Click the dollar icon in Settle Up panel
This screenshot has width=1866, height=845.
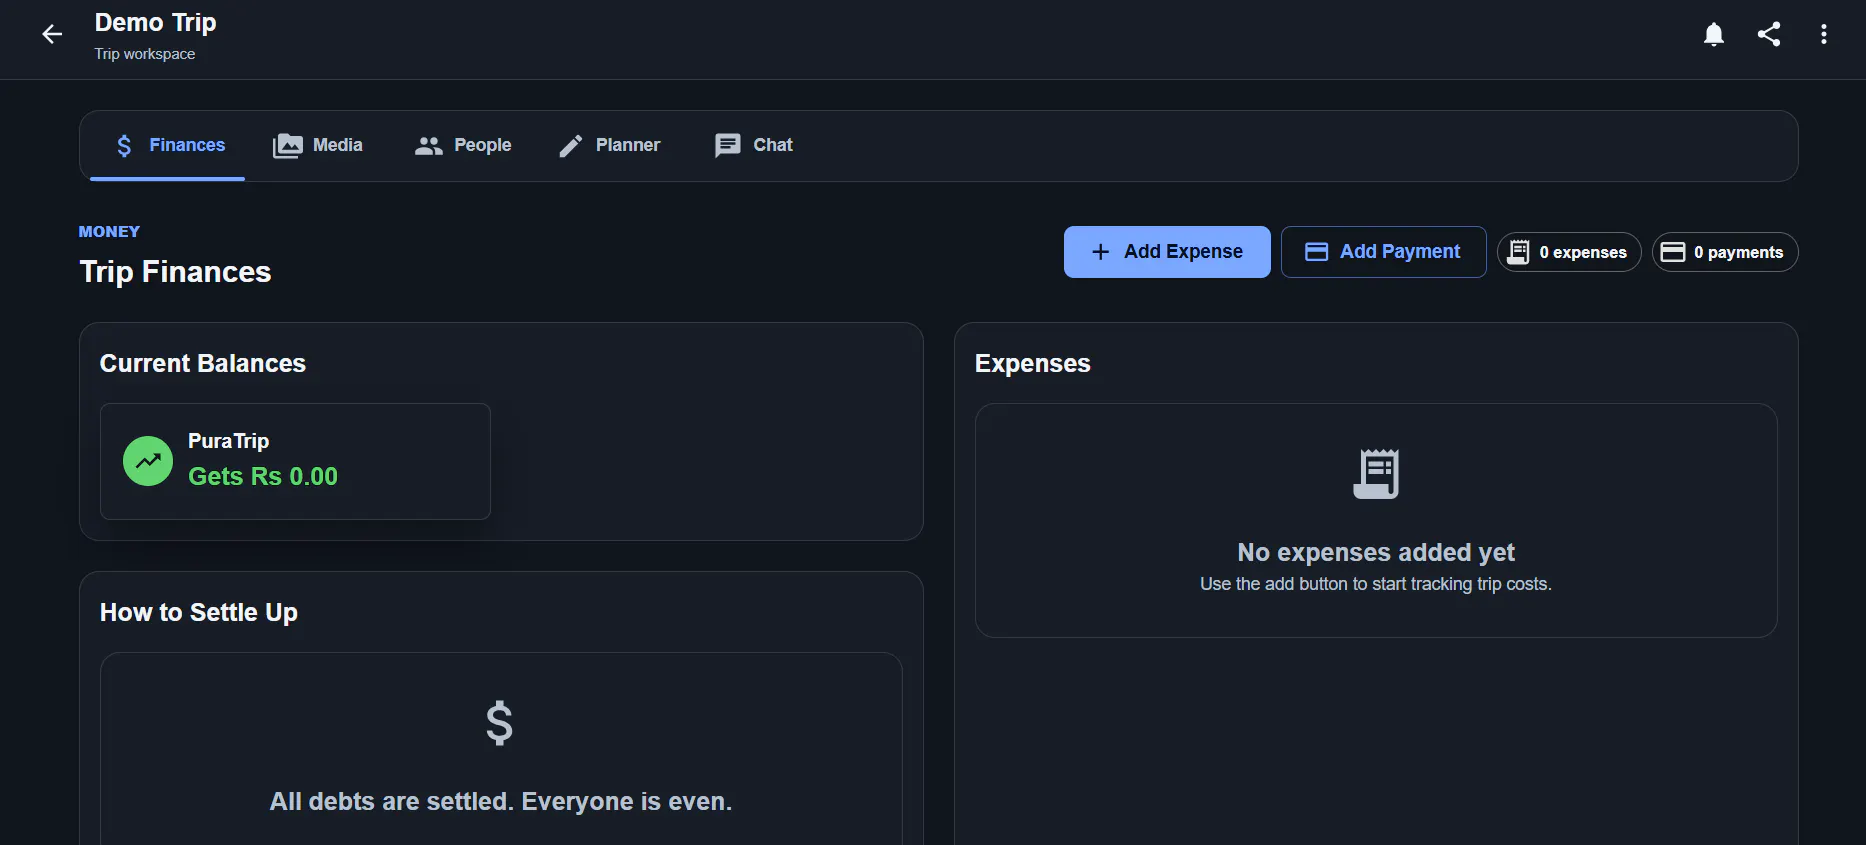[500, 723]
